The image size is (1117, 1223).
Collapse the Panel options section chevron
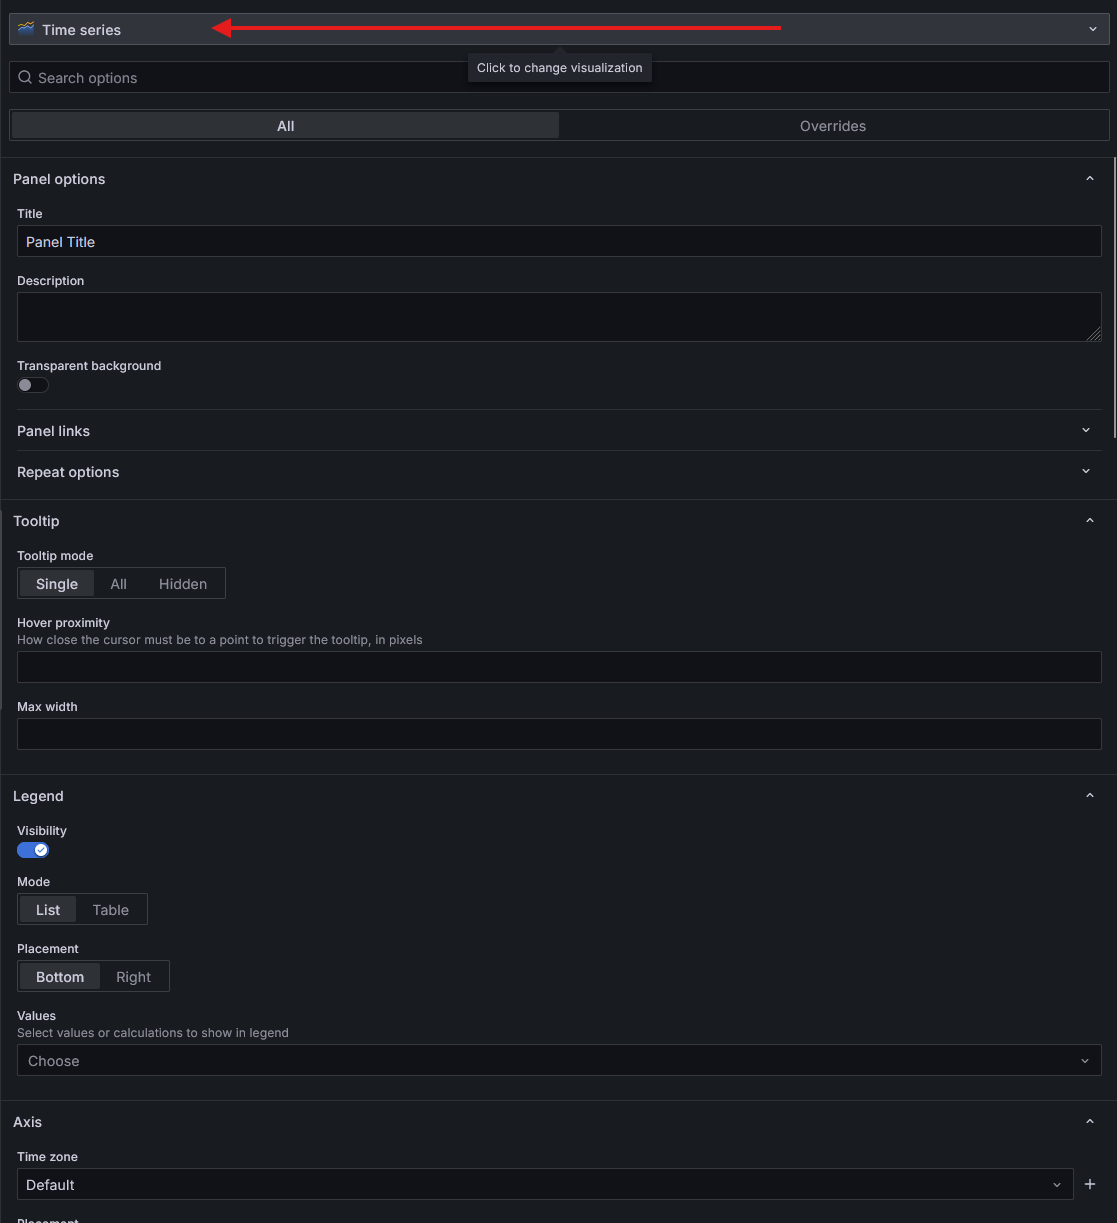[1090, 179]
